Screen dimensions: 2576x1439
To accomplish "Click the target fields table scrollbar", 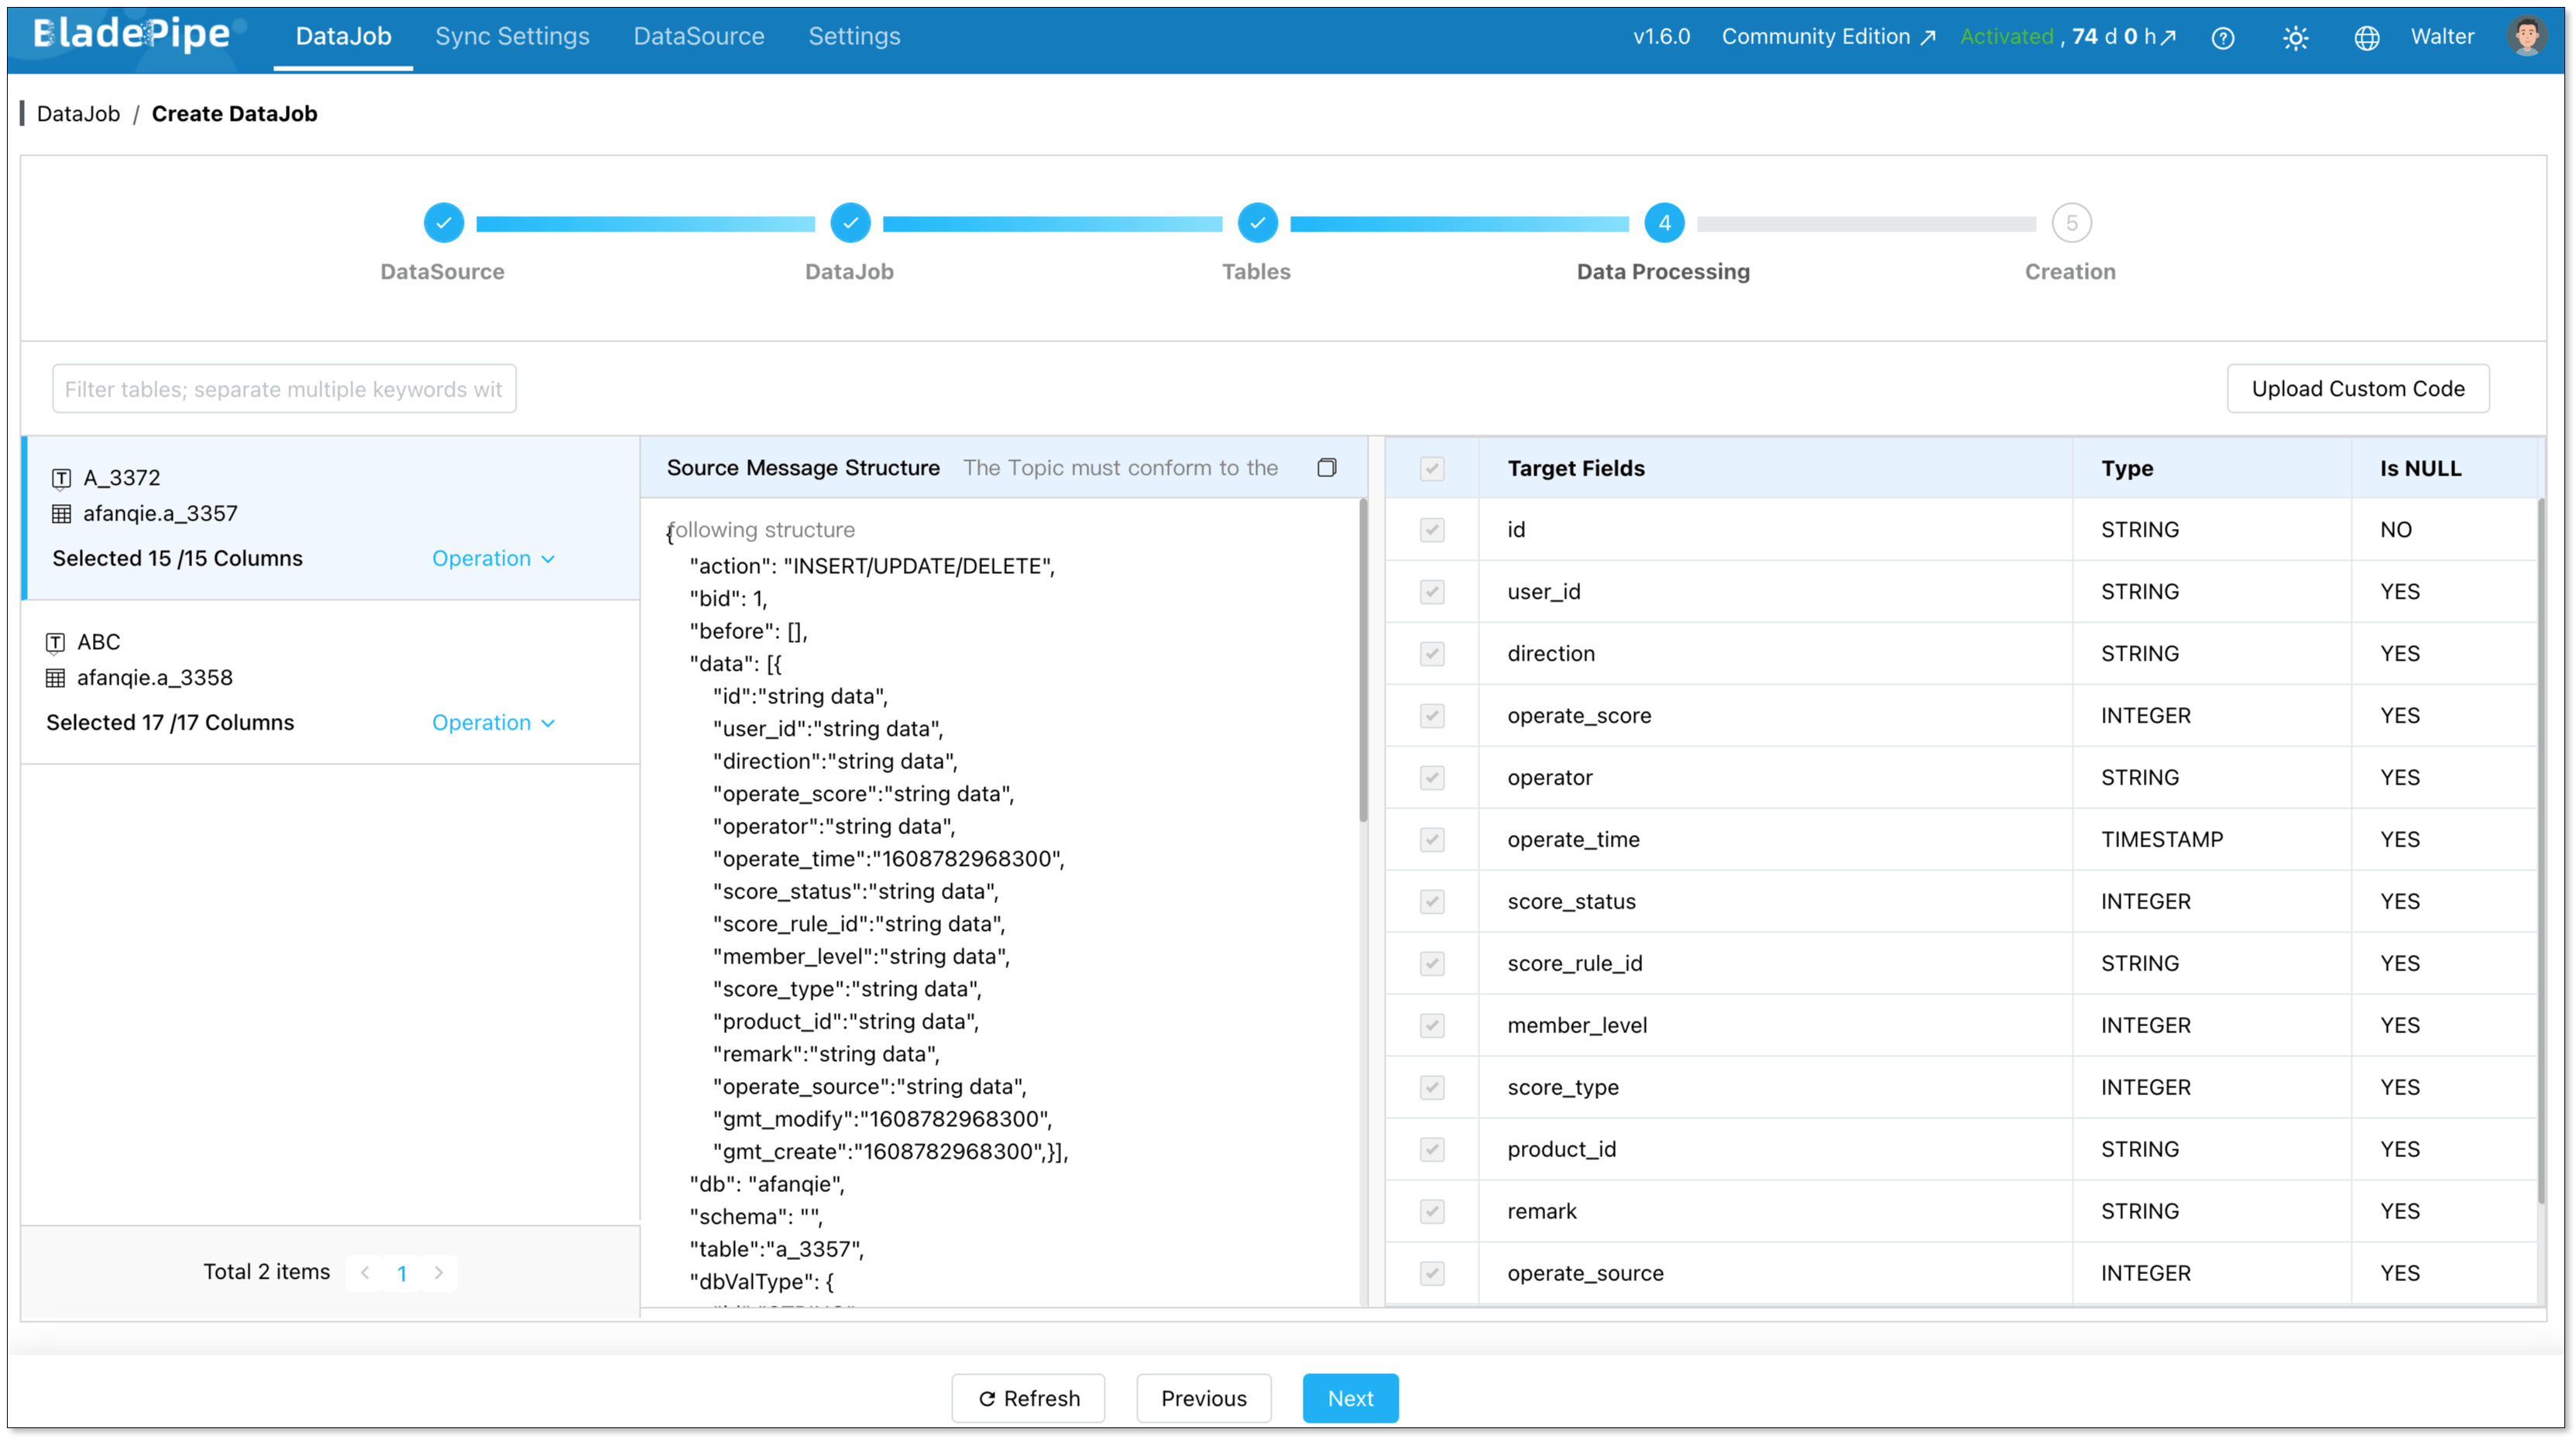I will coord(2540,851).
